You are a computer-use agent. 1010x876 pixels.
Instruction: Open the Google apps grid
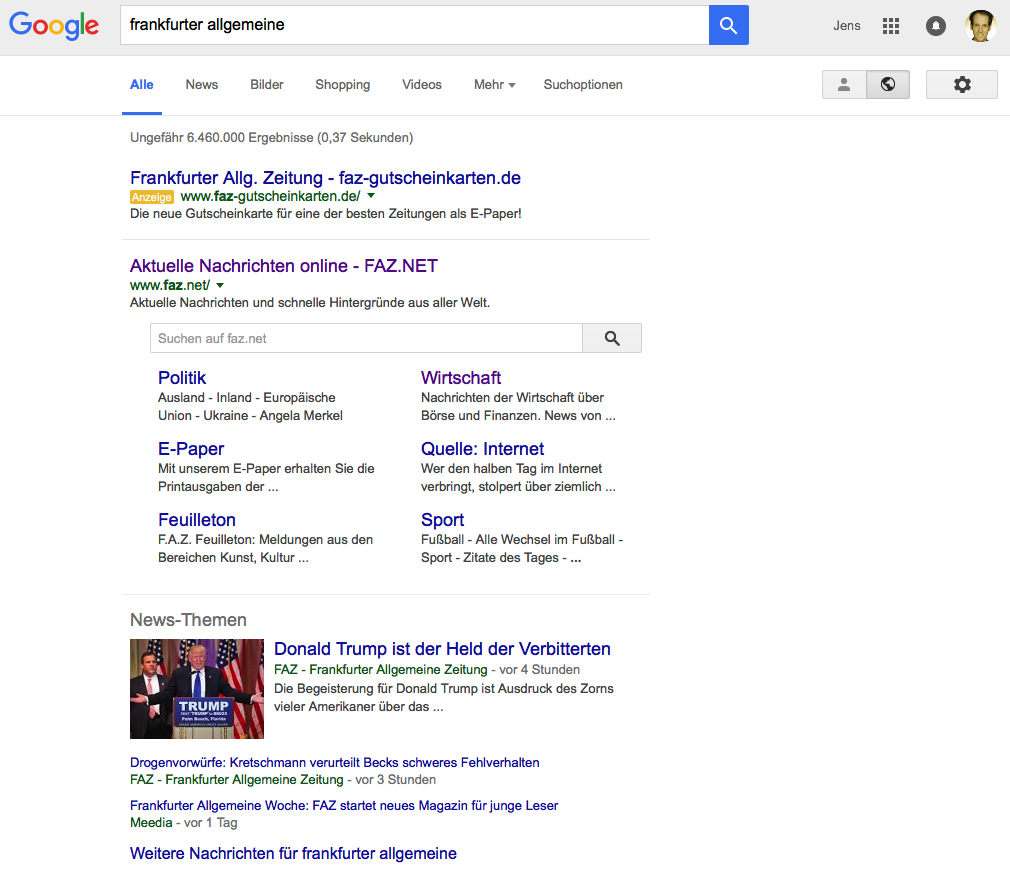891,26
